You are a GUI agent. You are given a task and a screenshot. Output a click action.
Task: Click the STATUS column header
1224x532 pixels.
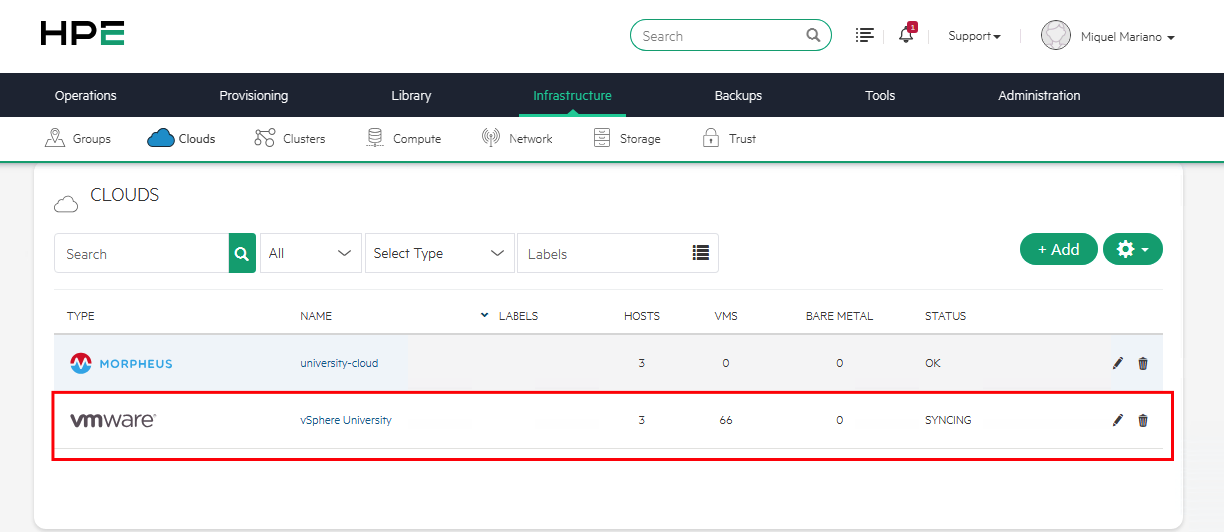click(x=945, y=316)
